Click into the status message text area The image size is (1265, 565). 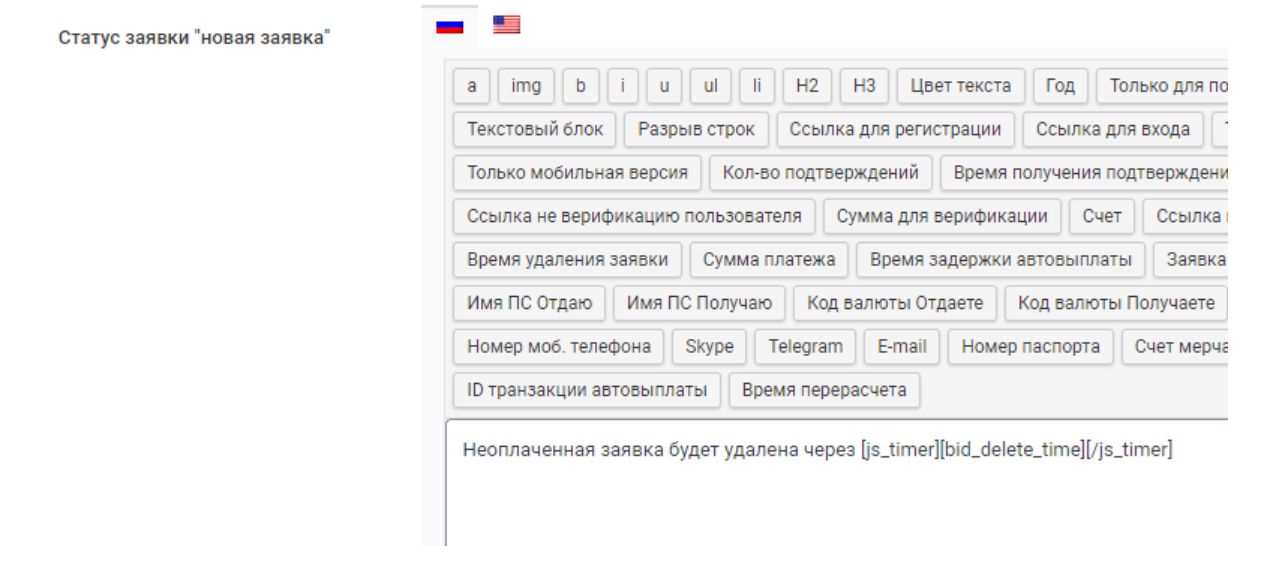coord(836,490)
